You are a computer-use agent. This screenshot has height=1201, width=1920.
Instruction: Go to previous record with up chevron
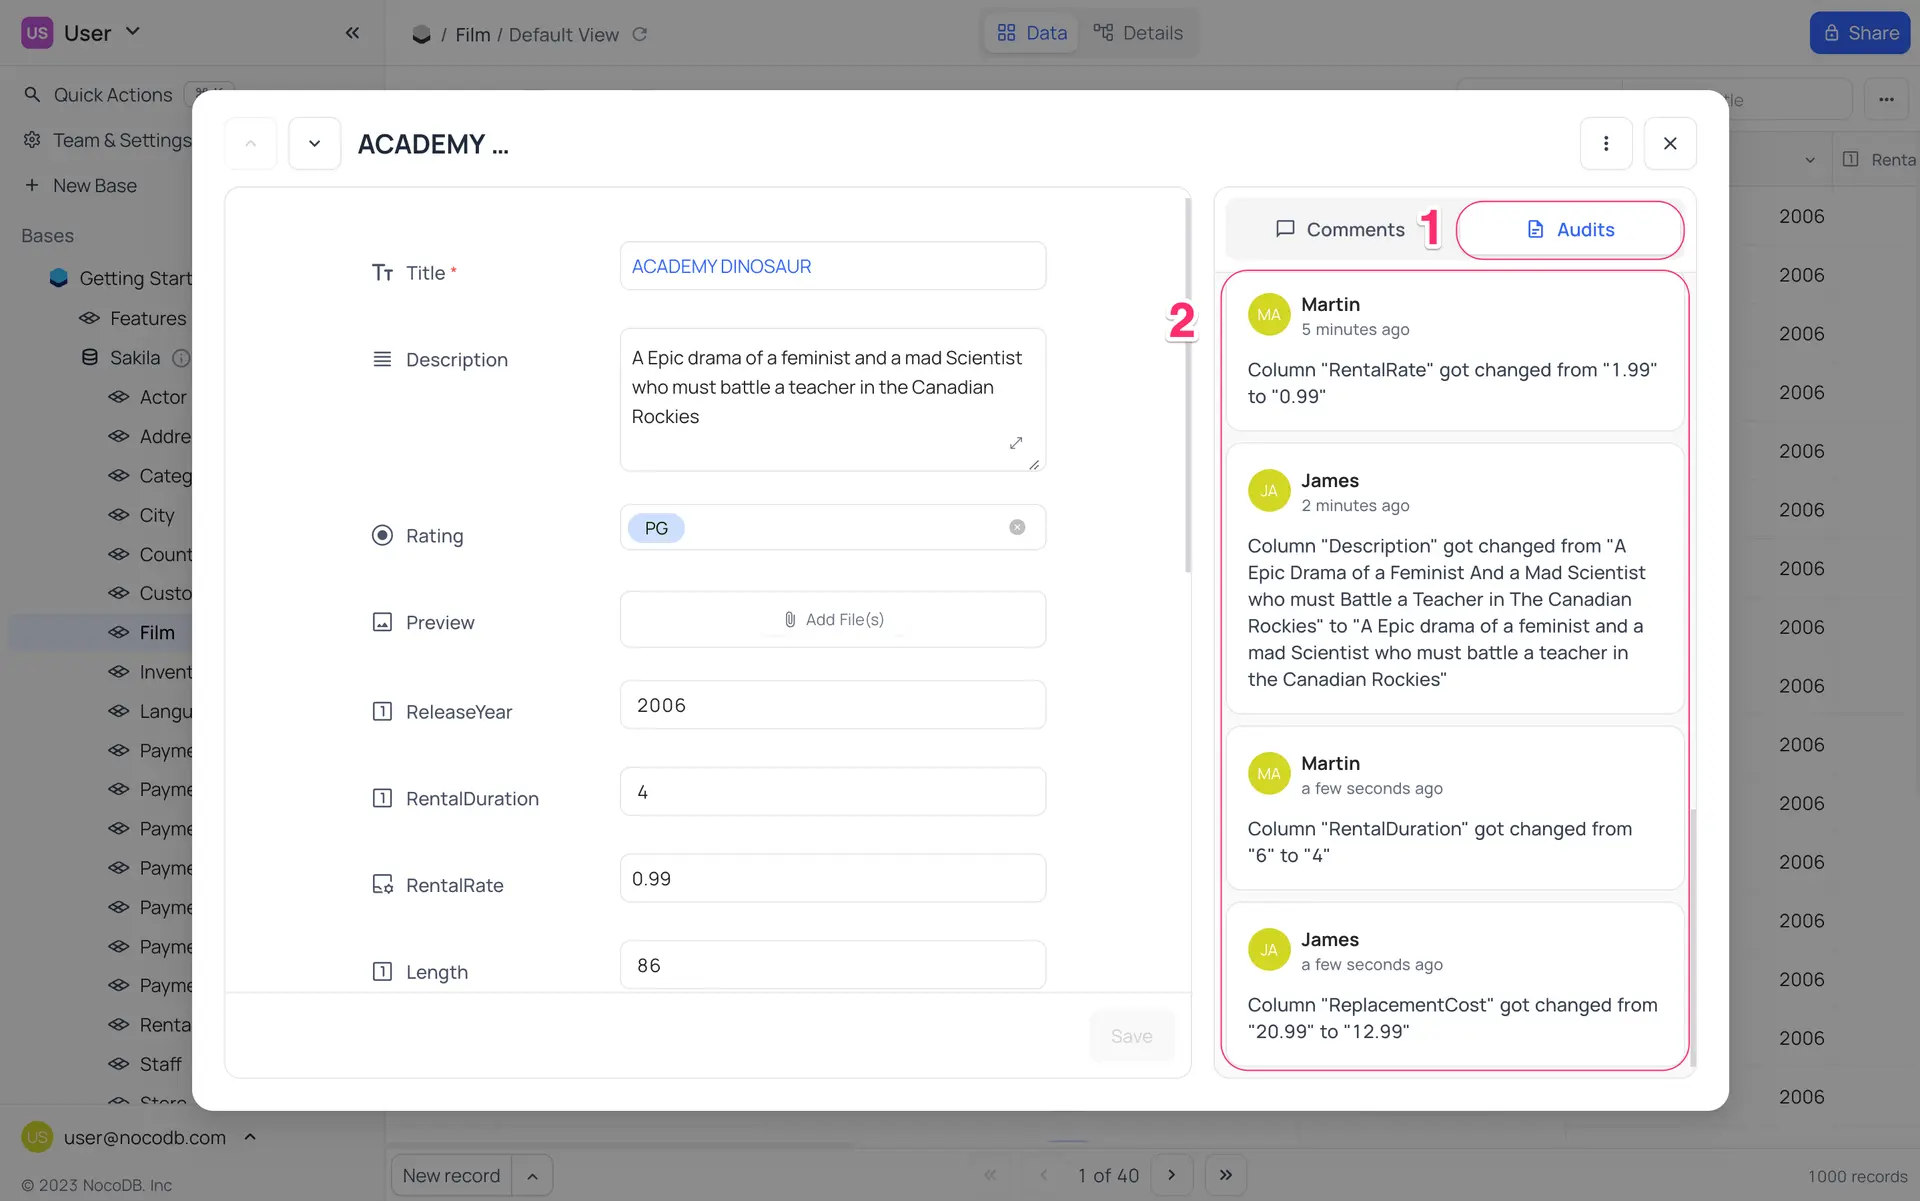251,143
